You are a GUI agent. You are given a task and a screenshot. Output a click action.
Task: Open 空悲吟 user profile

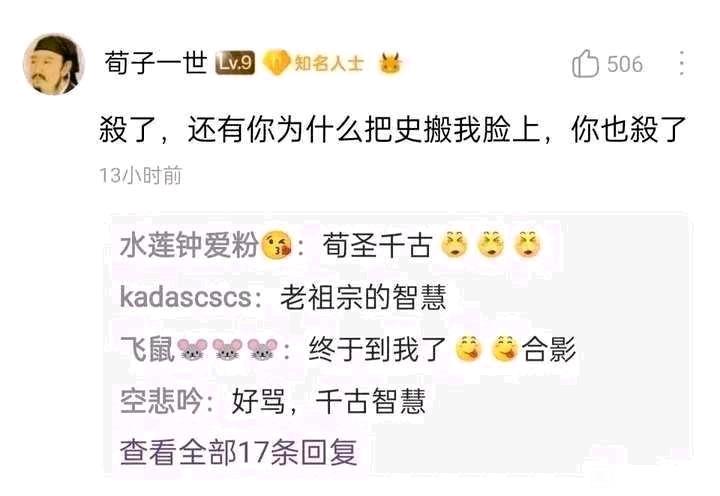(161, 401)
